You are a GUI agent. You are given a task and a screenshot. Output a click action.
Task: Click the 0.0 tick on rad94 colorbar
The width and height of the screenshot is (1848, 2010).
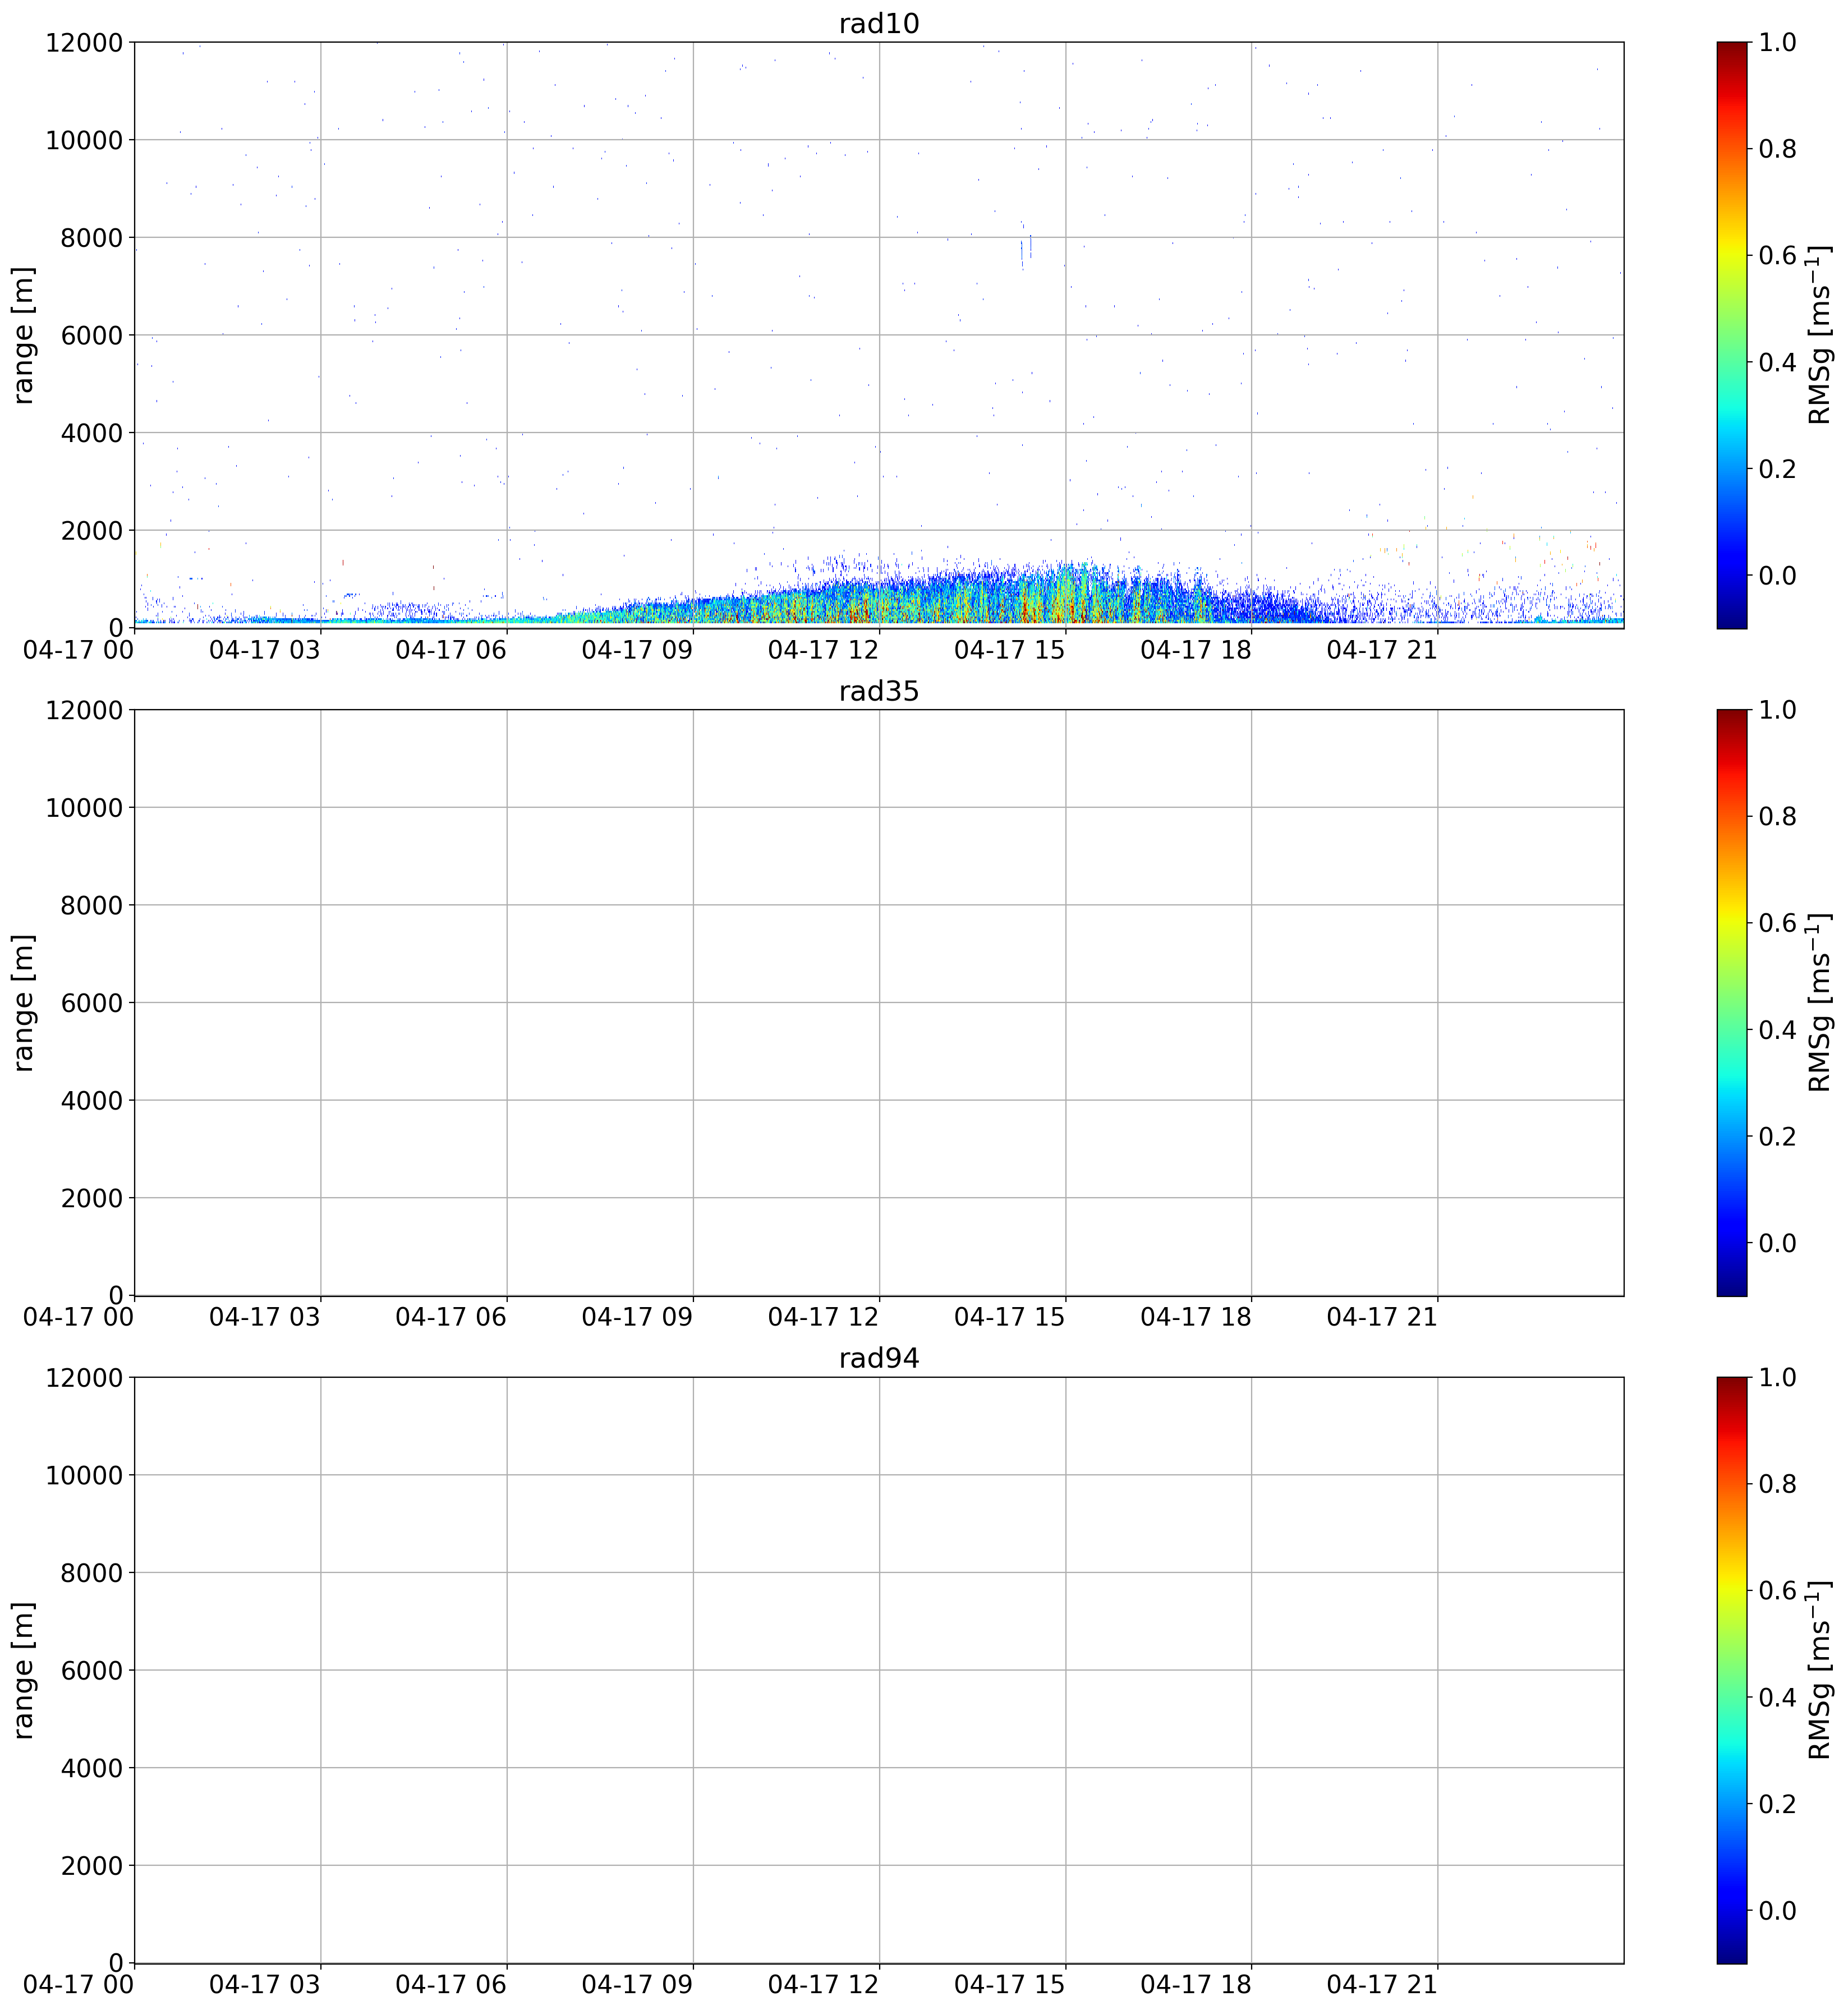point(1777,1911)
